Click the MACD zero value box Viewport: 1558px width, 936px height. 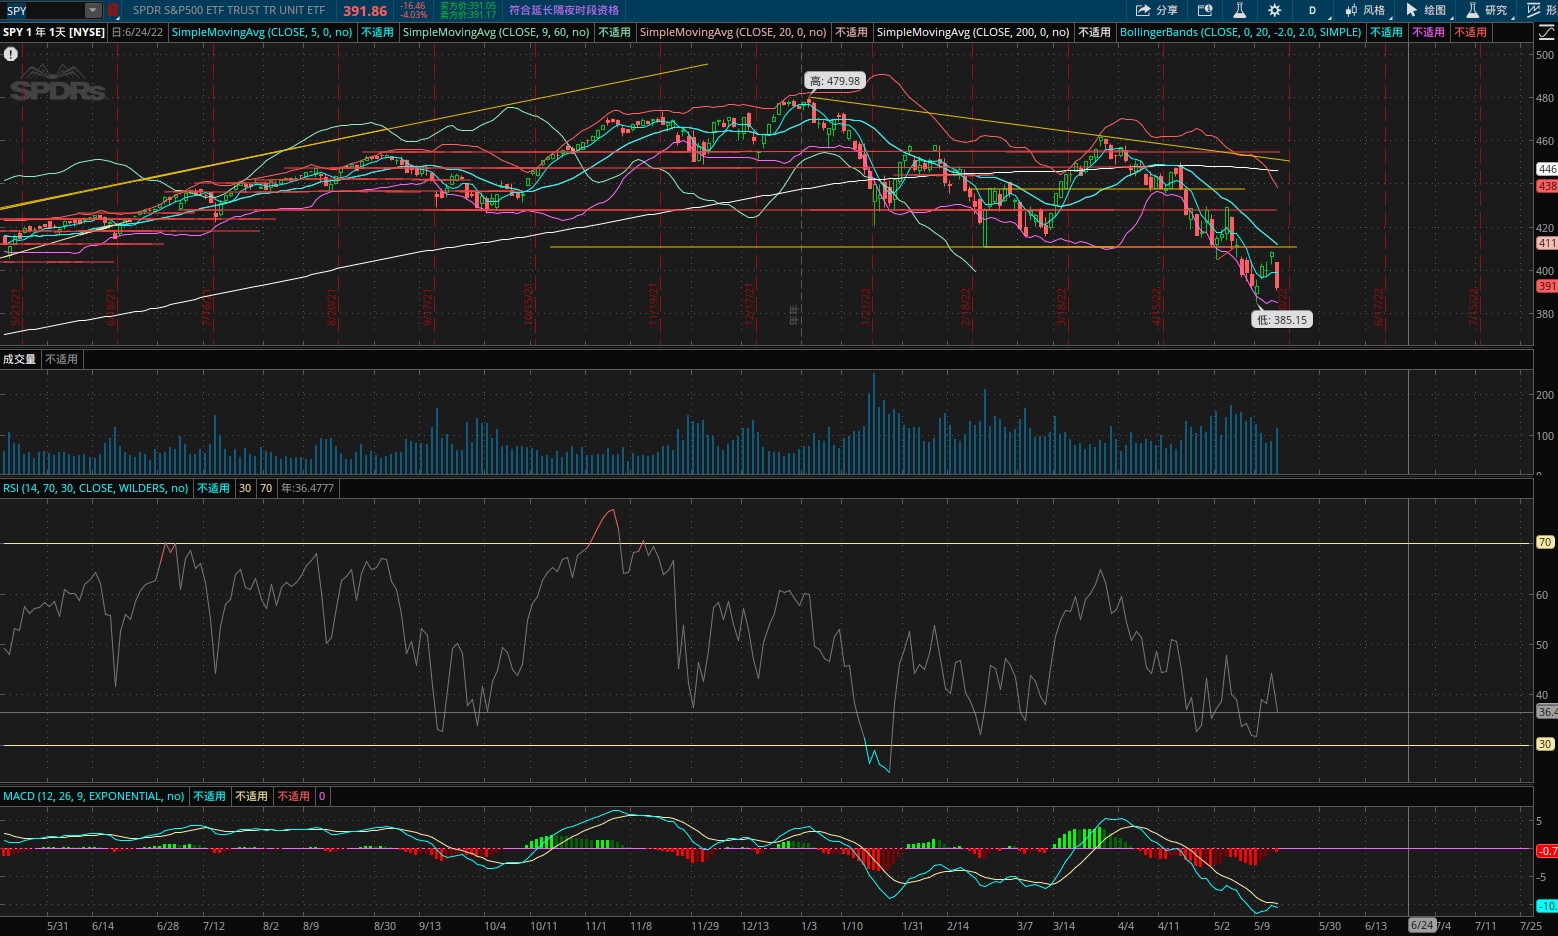pos(322,796)
